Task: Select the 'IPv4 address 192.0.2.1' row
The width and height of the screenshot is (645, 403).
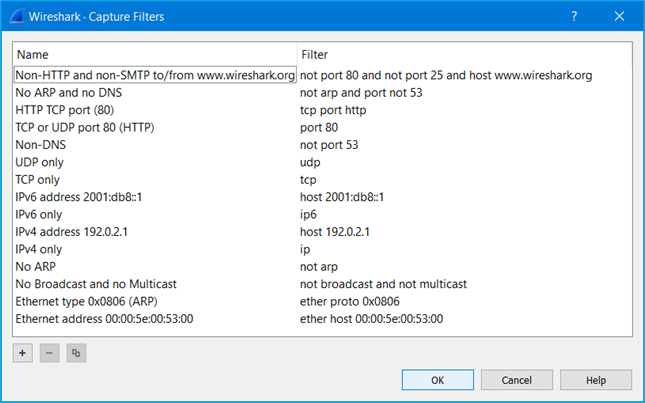Action: pos(322,232)
